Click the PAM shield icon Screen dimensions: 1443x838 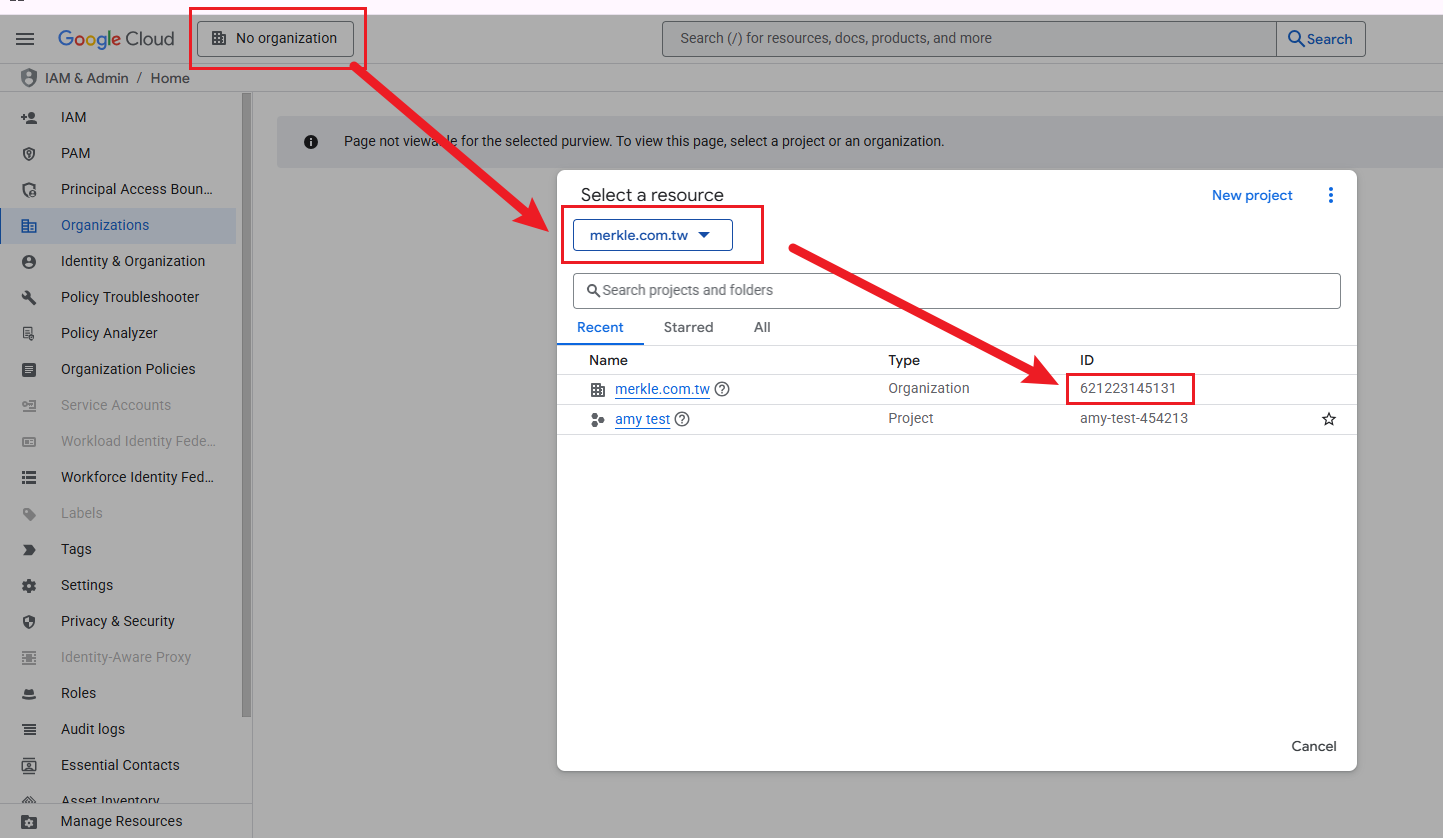29,154
